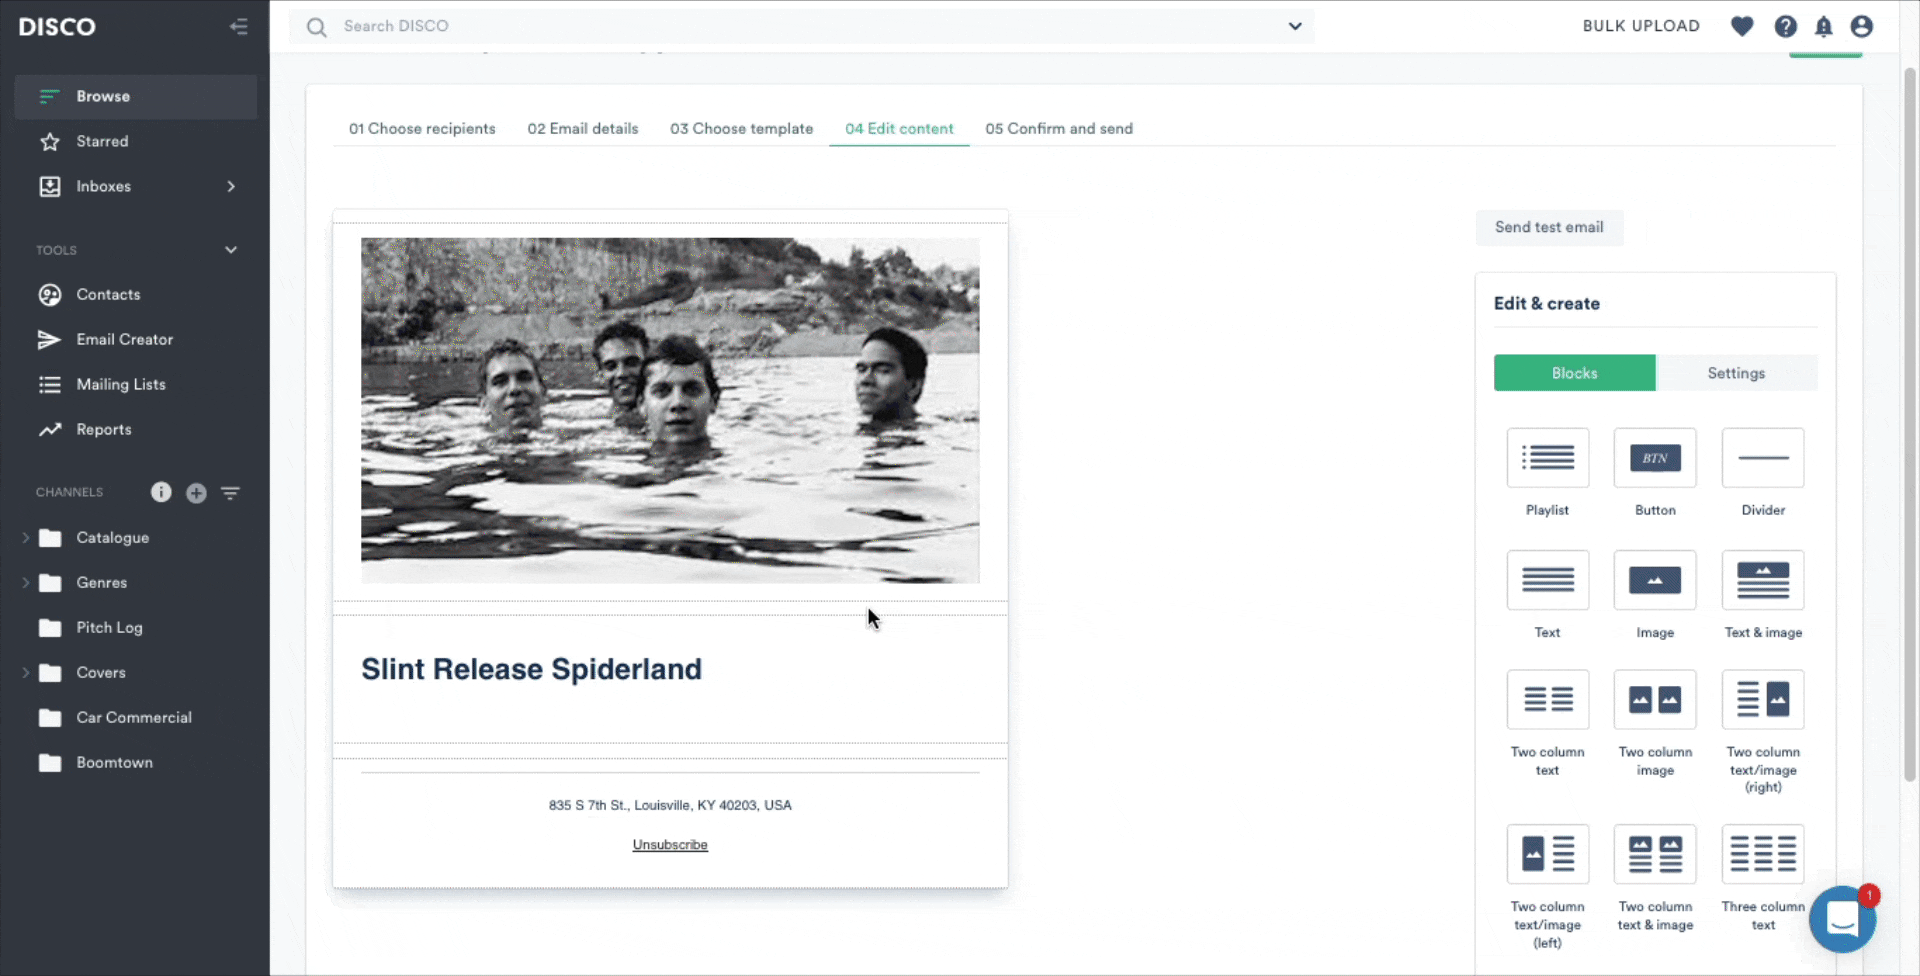The height and width of the screenshot is (976, 1920).
Task: Insert a Divider block
Action: pos(1763,458)
